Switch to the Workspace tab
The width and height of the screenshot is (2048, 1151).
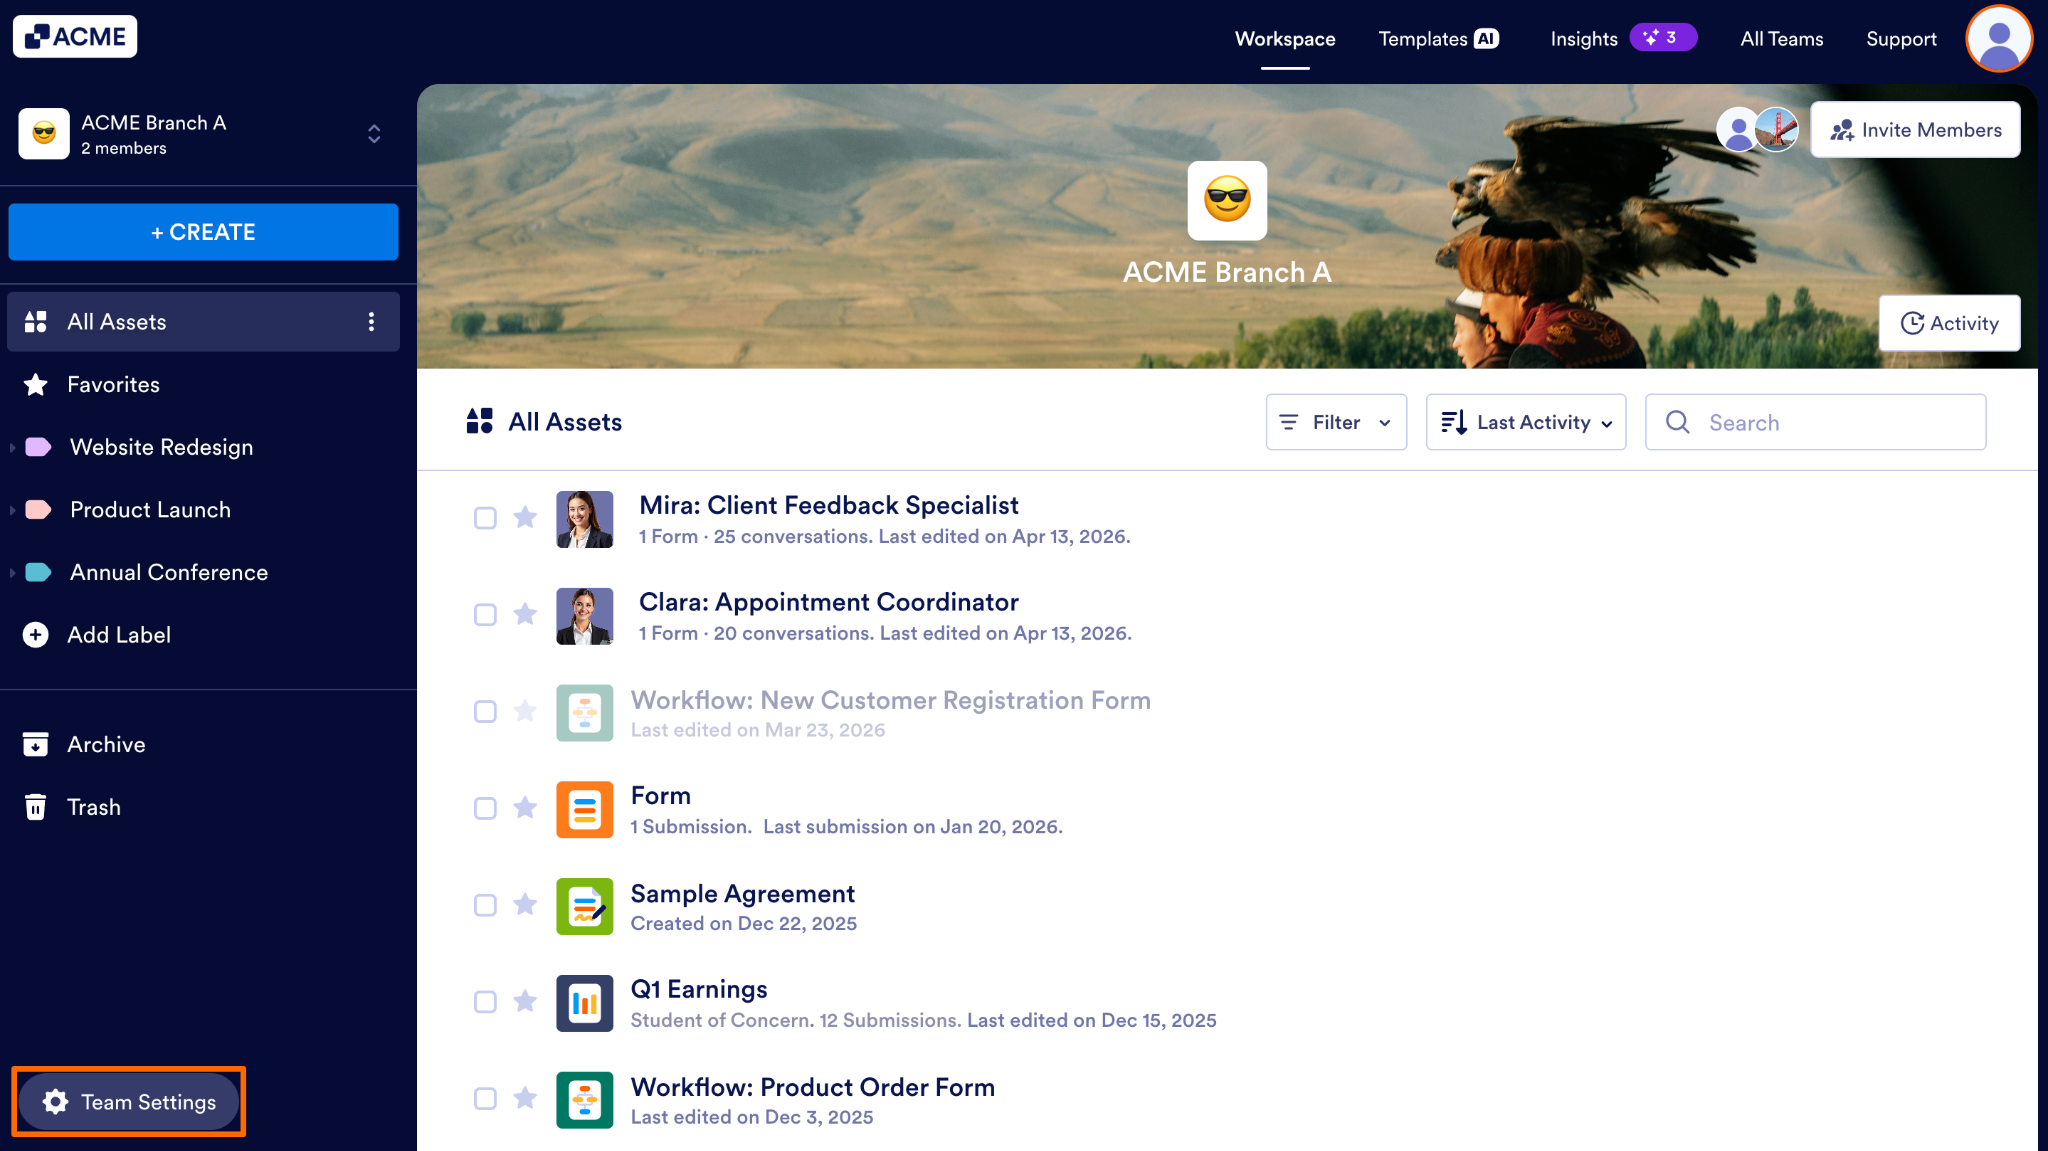pyautogui.click(x=1285, y=39)
